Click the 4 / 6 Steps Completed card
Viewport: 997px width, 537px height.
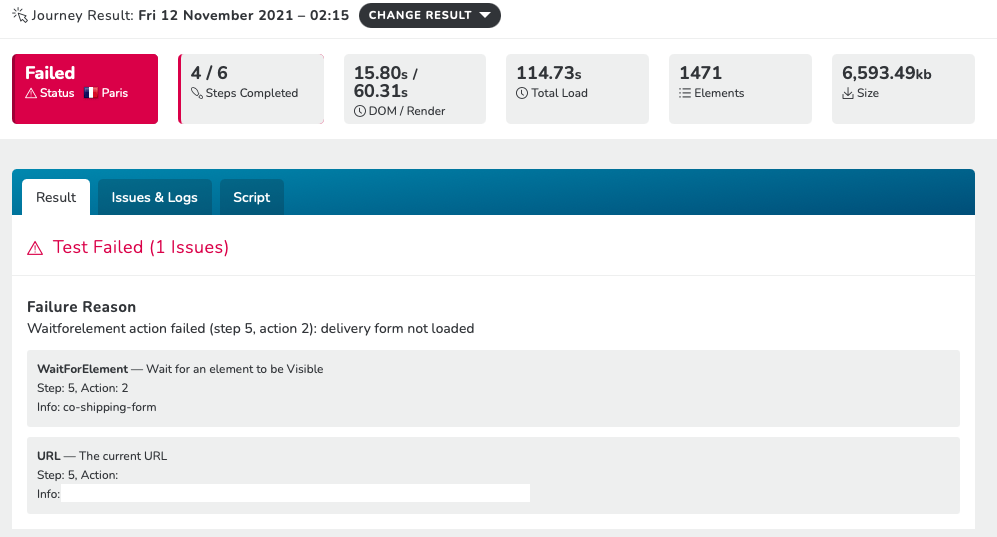coord(251,89)
